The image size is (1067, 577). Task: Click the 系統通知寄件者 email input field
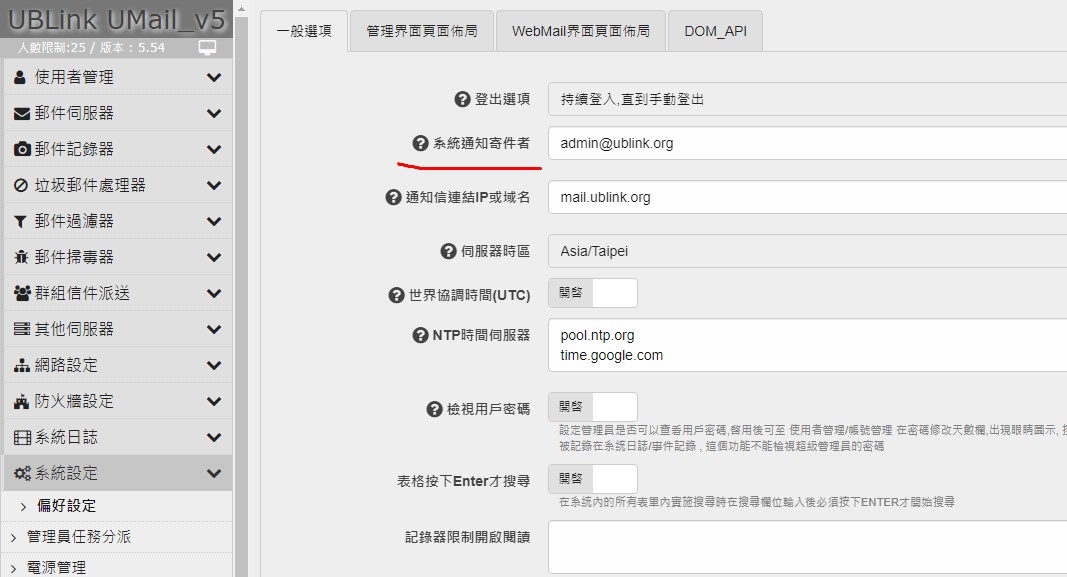(x=806, y=143)
